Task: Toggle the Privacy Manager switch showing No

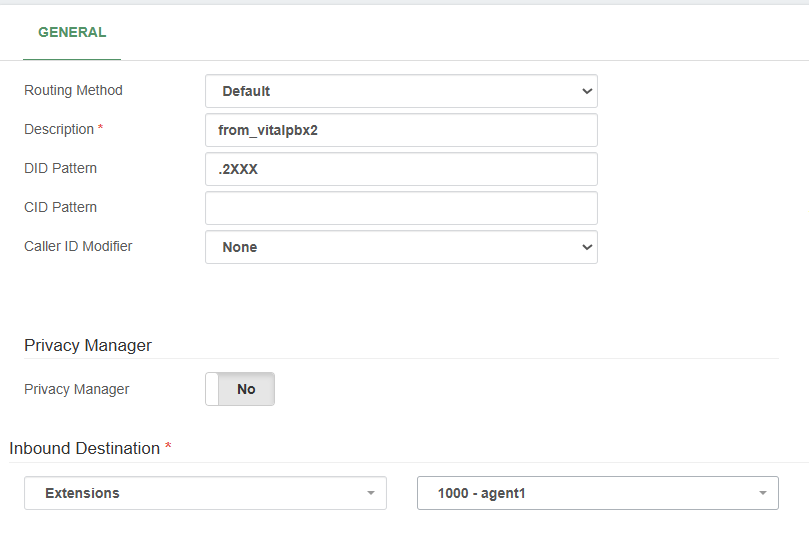Action: coord(240,389)
